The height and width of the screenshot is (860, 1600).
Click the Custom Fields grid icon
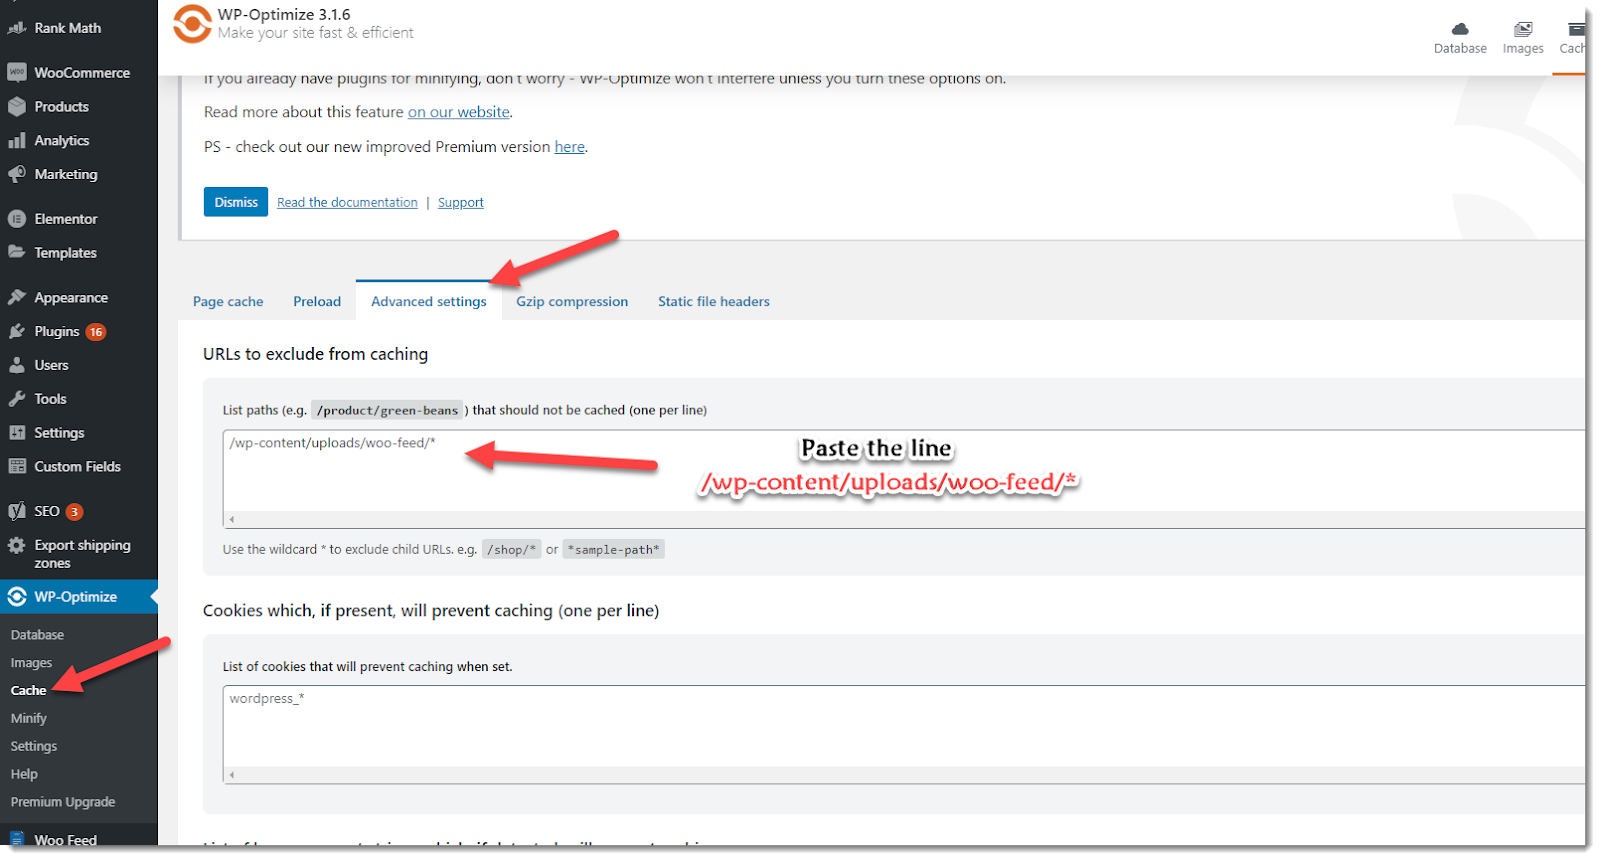tap(17, 466)
